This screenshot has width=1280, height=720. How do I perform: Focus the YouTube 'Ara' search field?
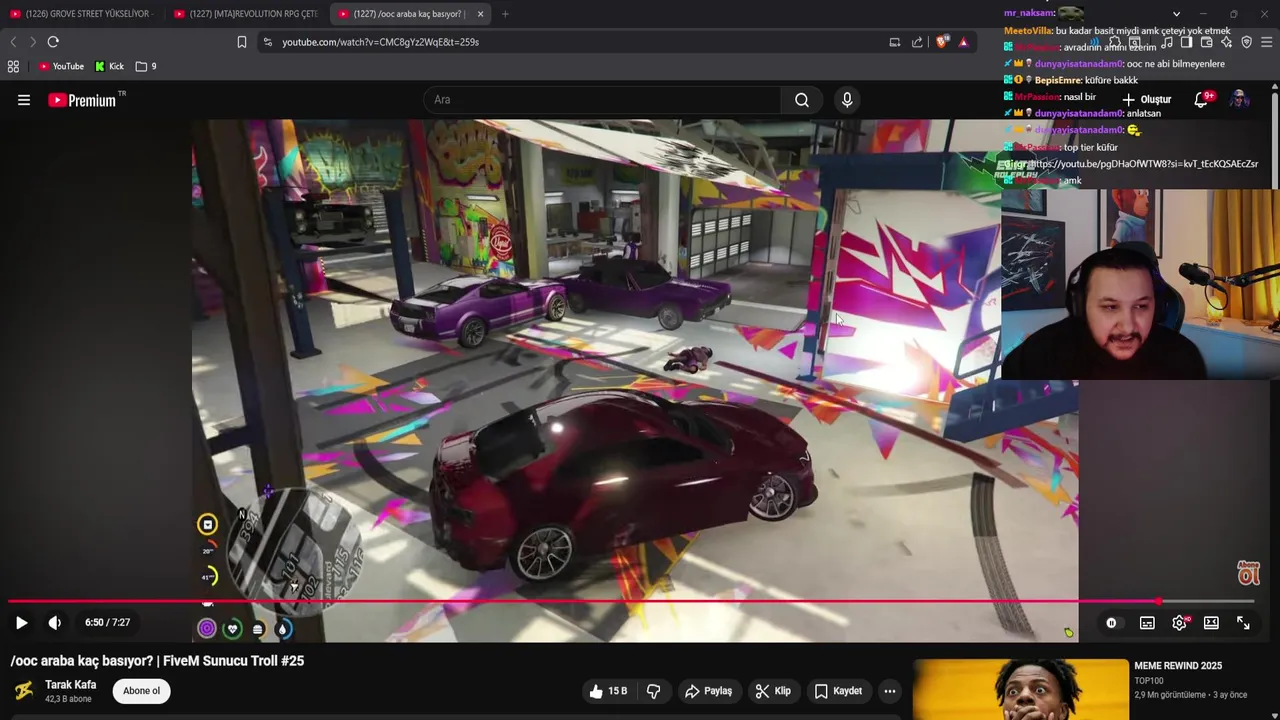(603, 100)
